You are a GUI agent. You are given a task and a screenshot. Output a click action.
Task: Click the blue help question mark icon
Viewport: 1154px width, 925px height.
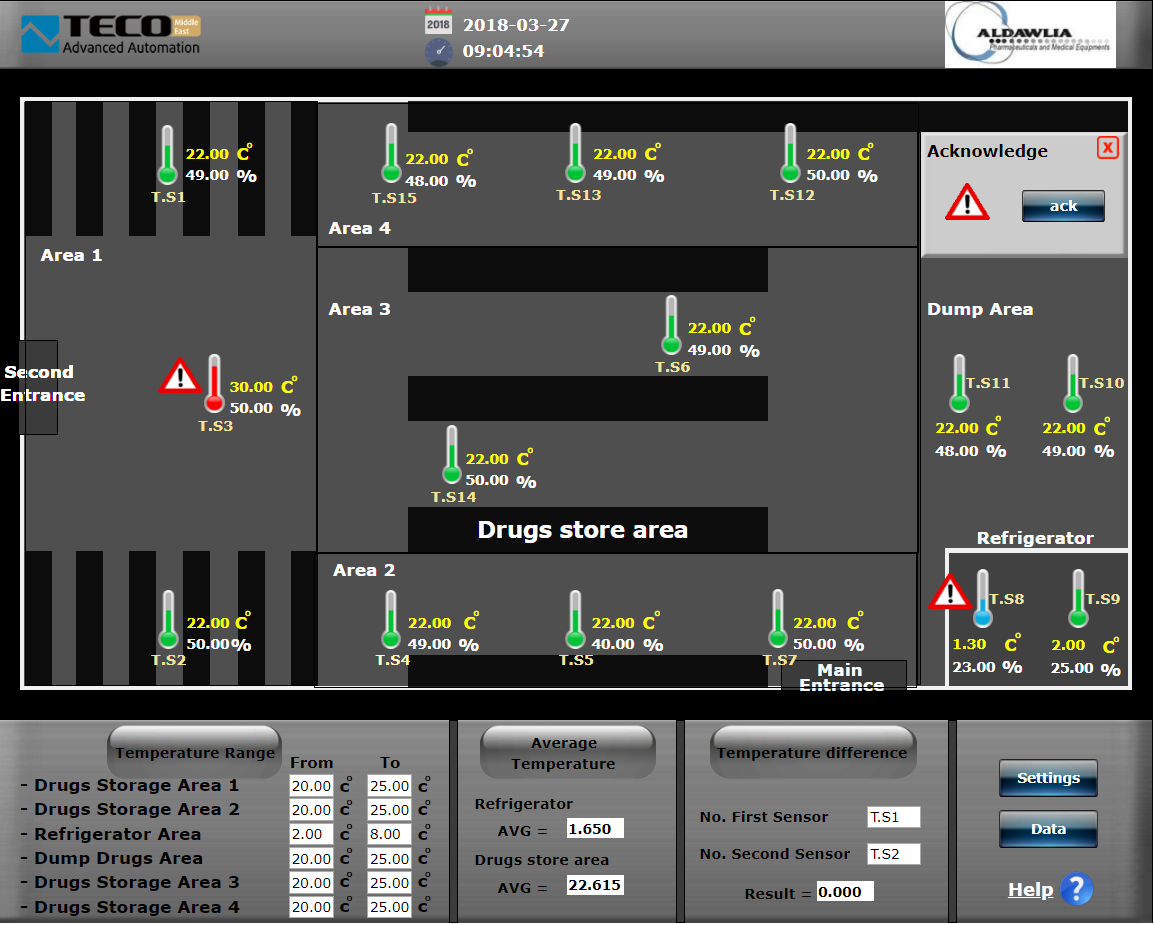pyautogui.click(x=1077, y=889)
